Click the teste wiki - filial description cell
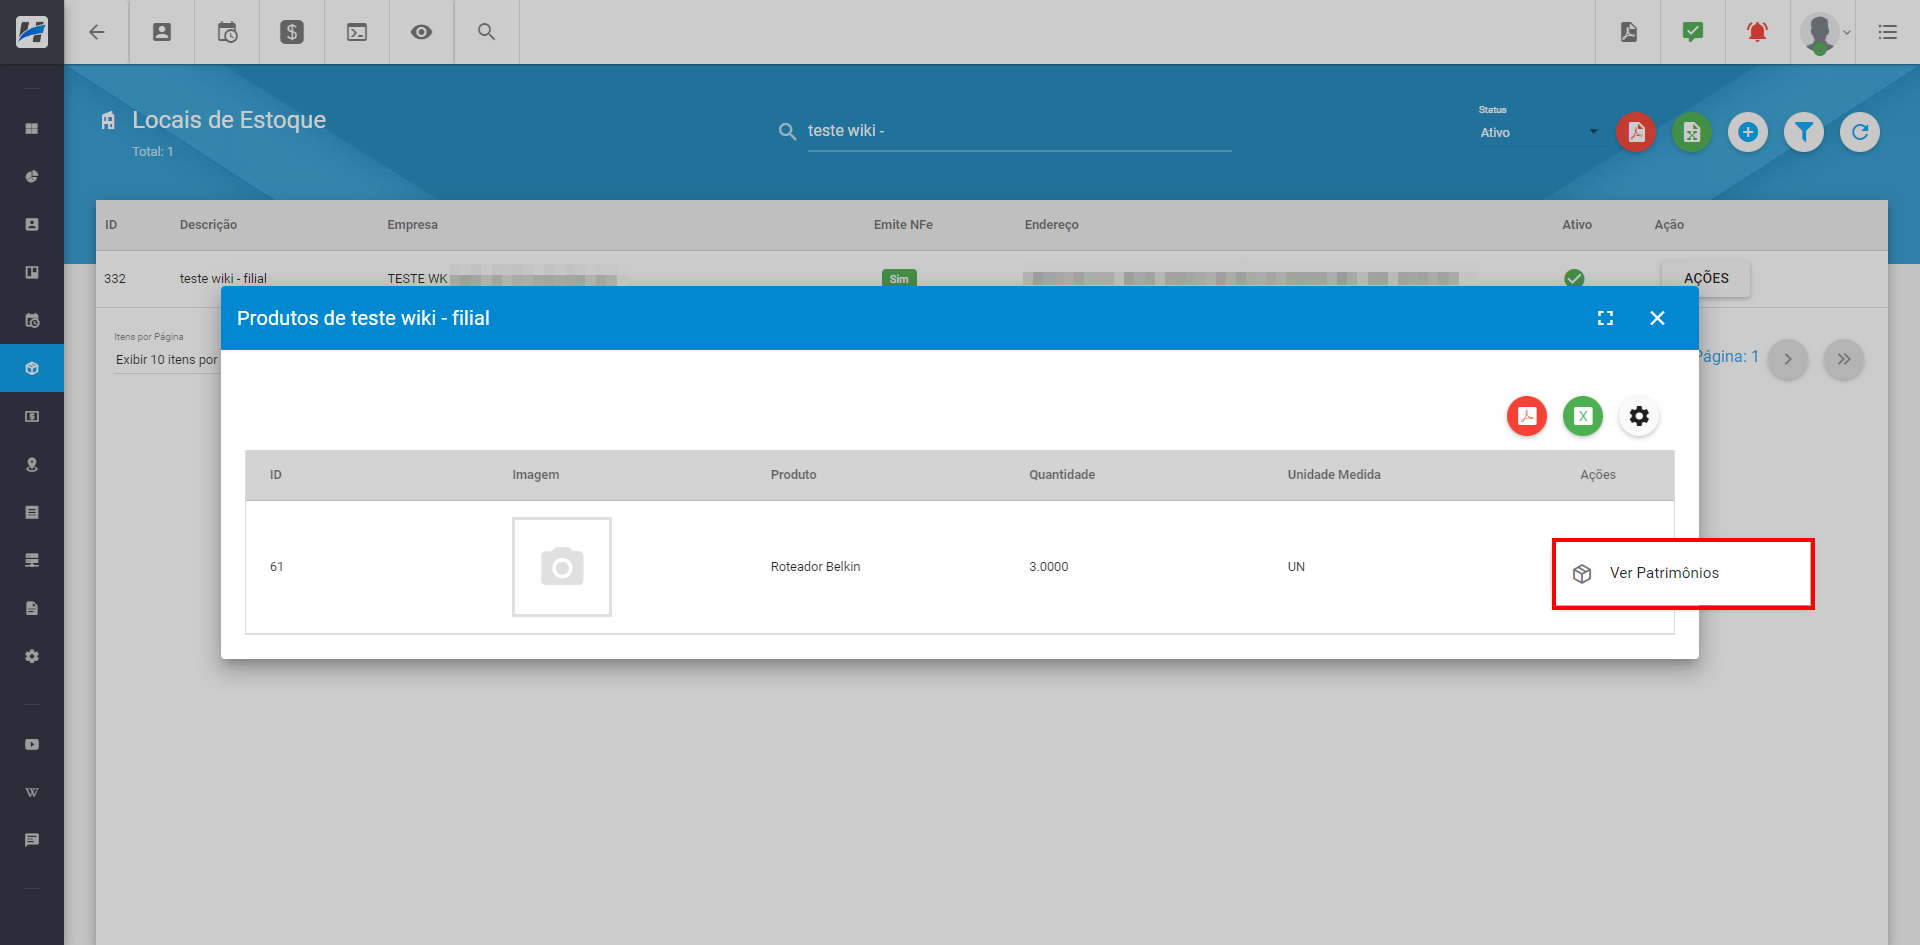 click(223, 278)
